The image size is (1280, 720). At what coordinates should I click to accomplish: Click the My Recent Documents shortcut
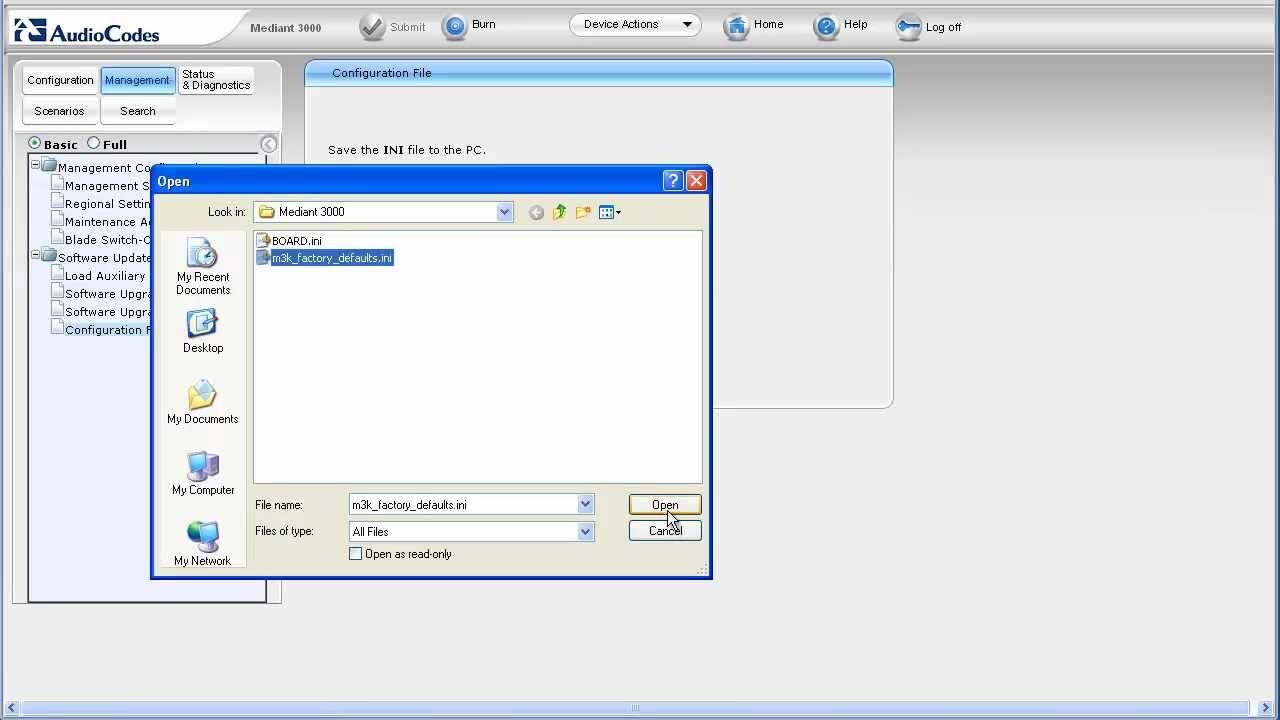203,267
